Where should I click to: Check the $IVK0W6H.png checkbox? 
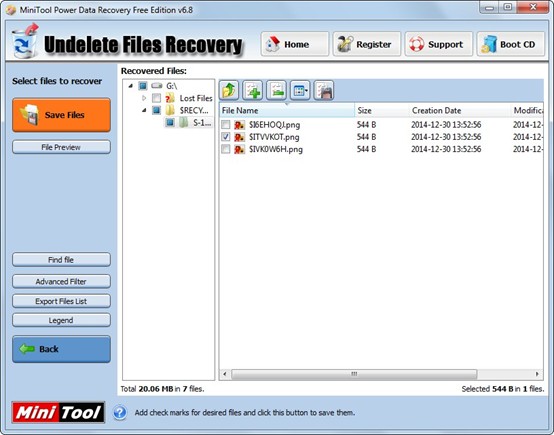click(x=225, y=149)
